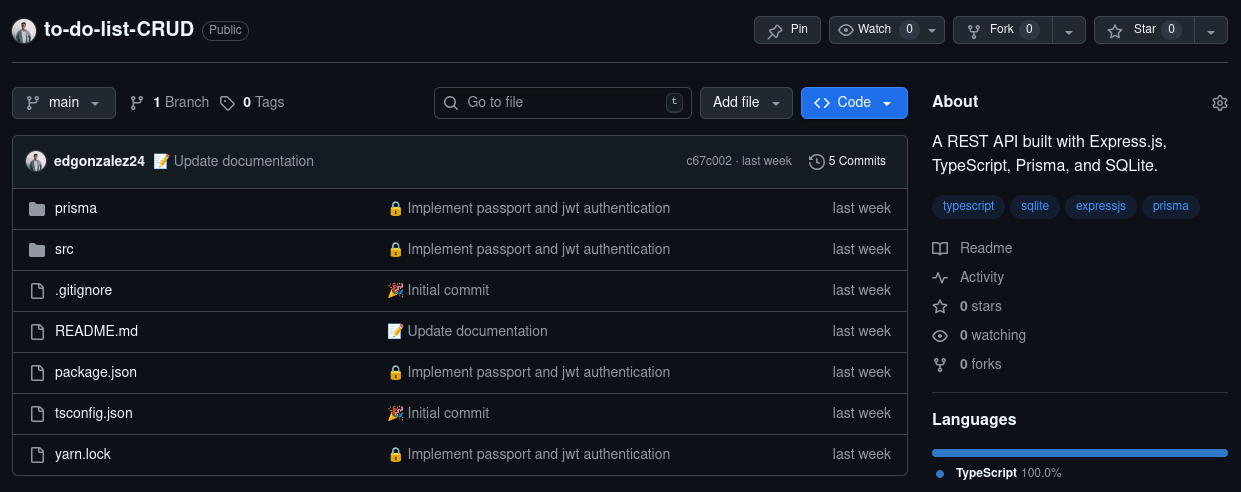Open the src folder
This screenshot has width=1241, height=492.
pos(64,250)
